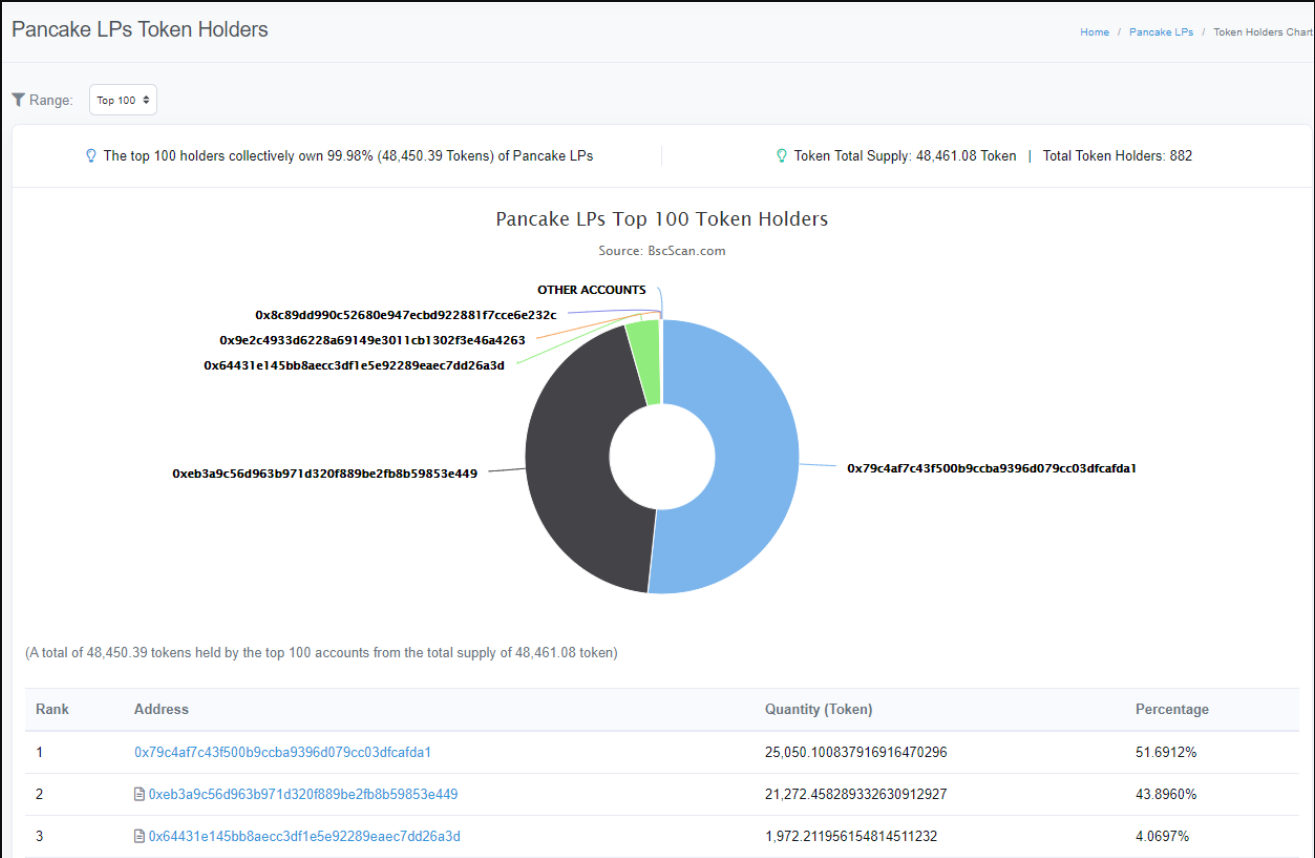Viewport: 1315px width, 858px height.
Task: Open address 0xeb3a9c56d963b971 link in table
Action: coord(303,794)
